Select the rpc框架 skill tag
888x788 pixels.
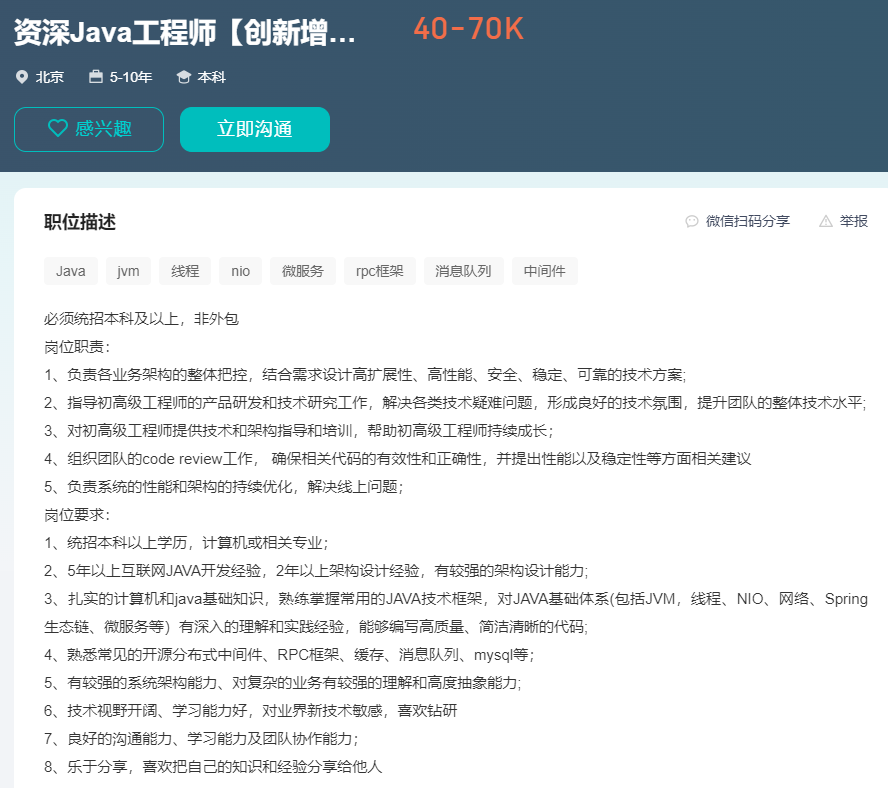[x=379, y=271]
